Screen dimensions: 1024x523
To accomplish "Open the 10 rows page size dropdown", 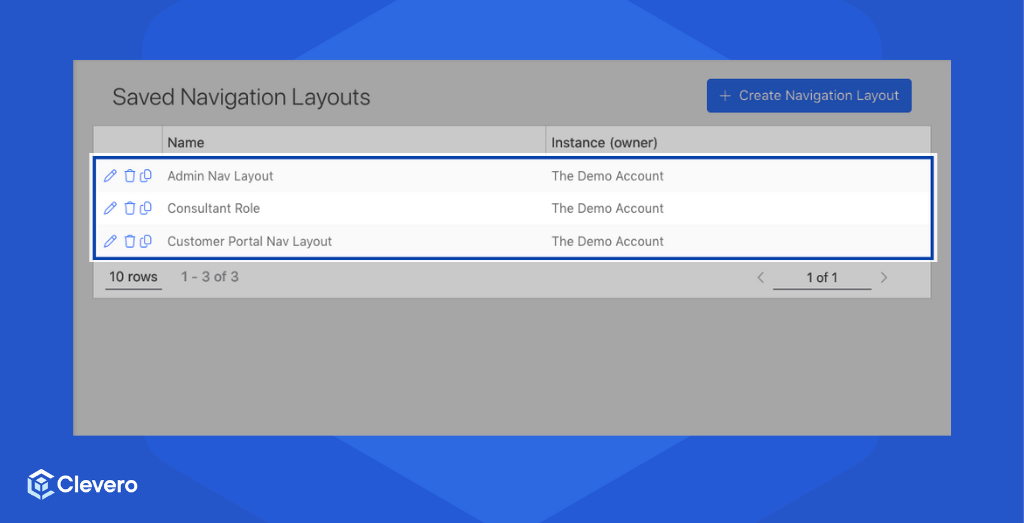I will click(133, 277).
